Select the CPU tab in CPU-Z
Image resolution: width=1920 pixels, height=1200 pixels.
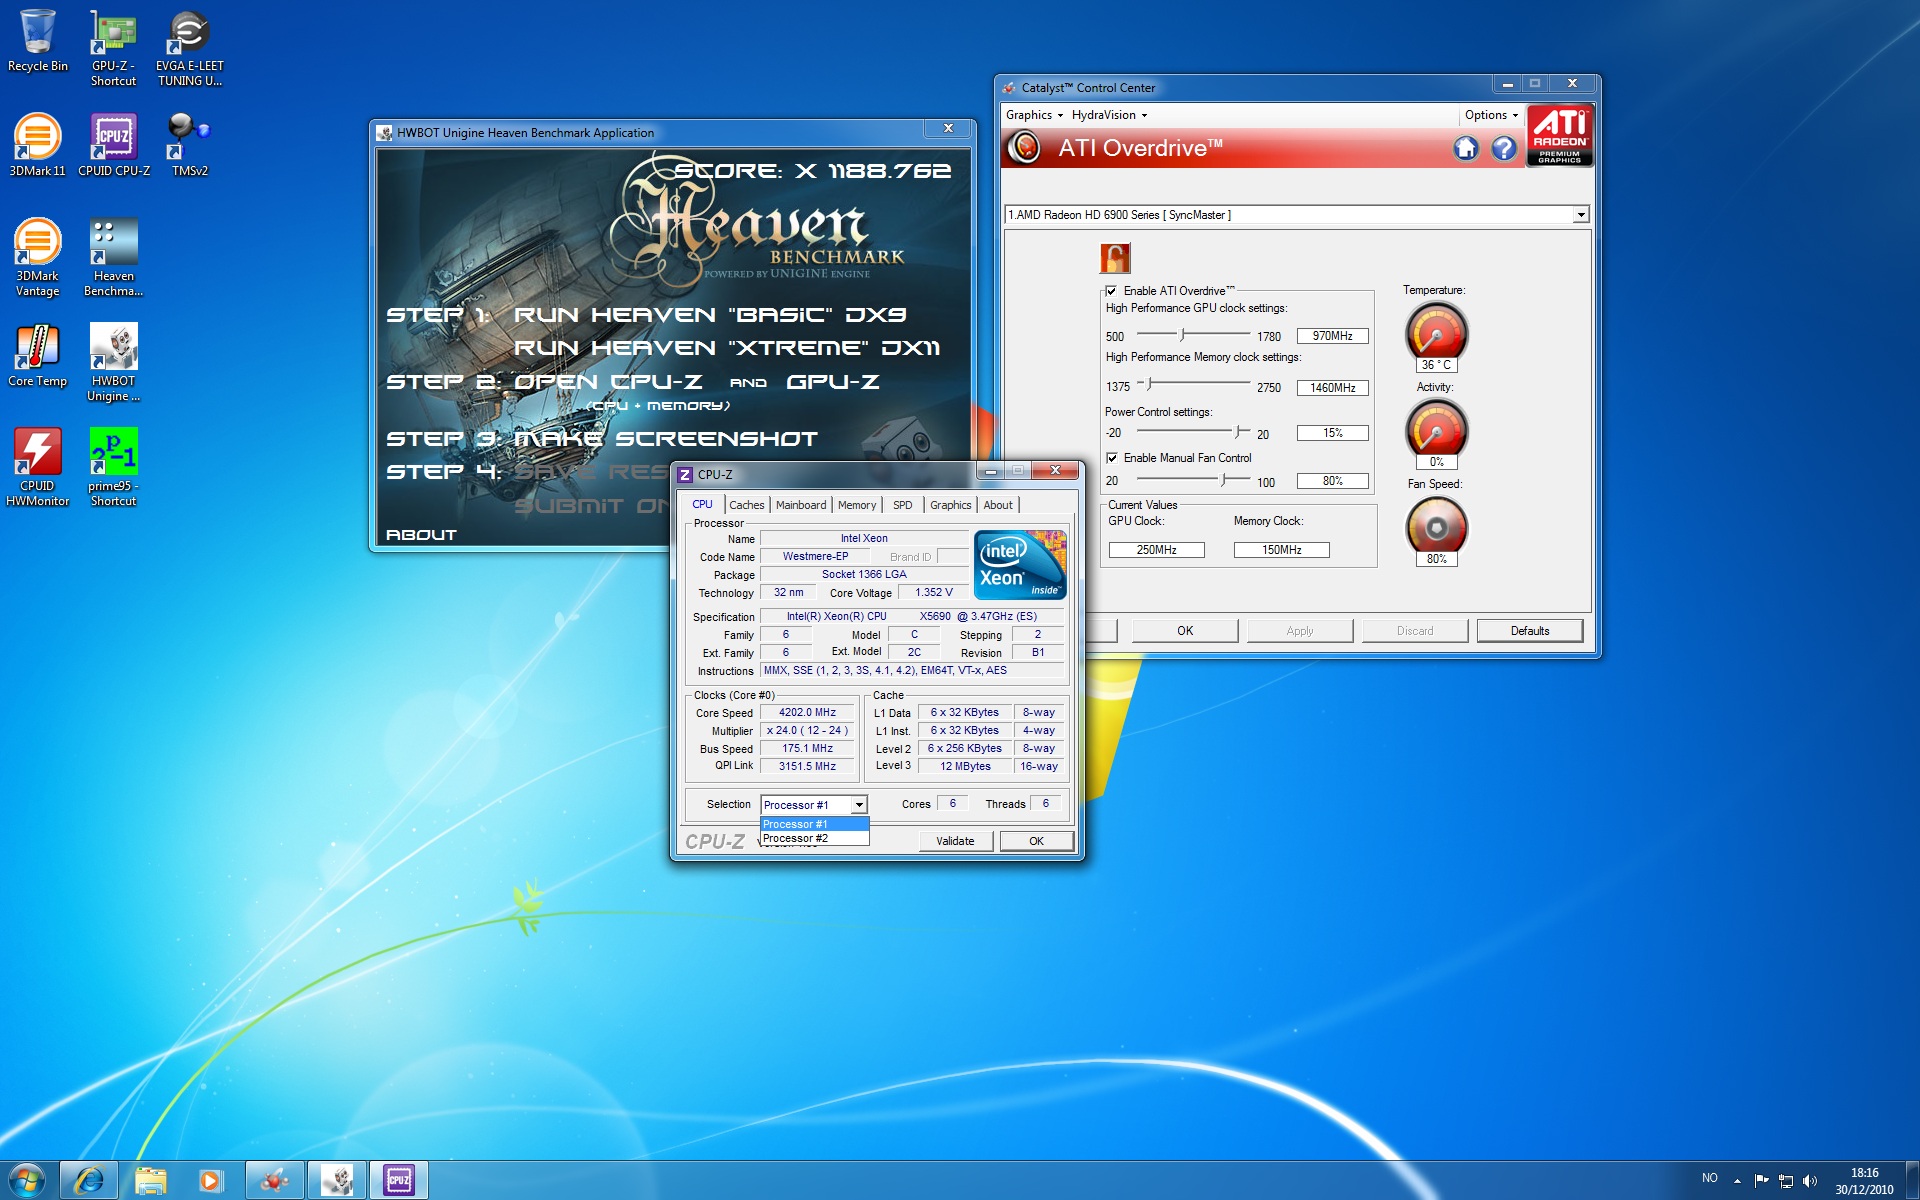(x=703, y=504)
